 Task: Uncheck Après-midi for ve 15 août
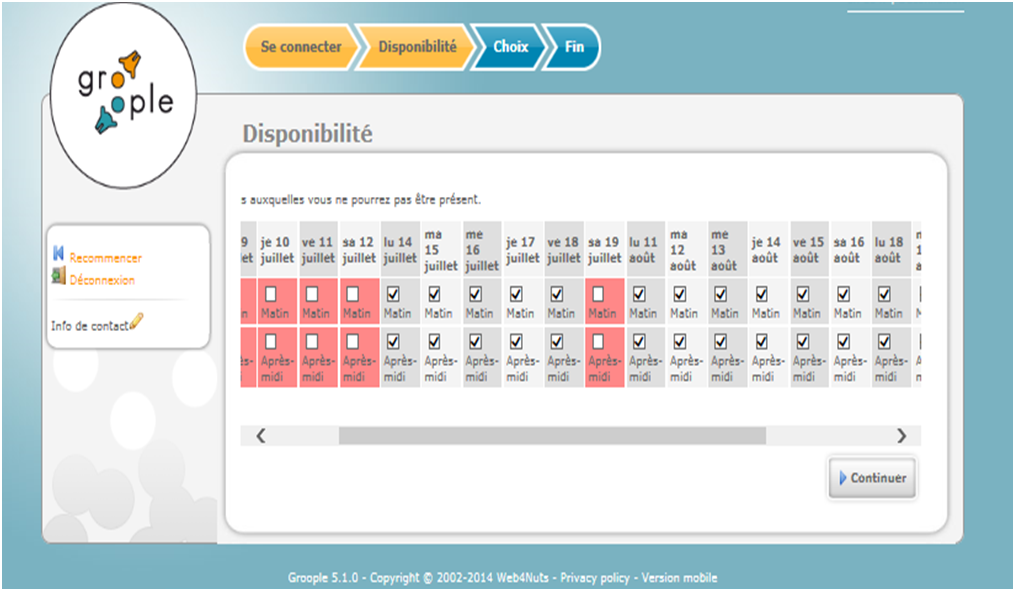pyautogui.click(x=803, y=341)
